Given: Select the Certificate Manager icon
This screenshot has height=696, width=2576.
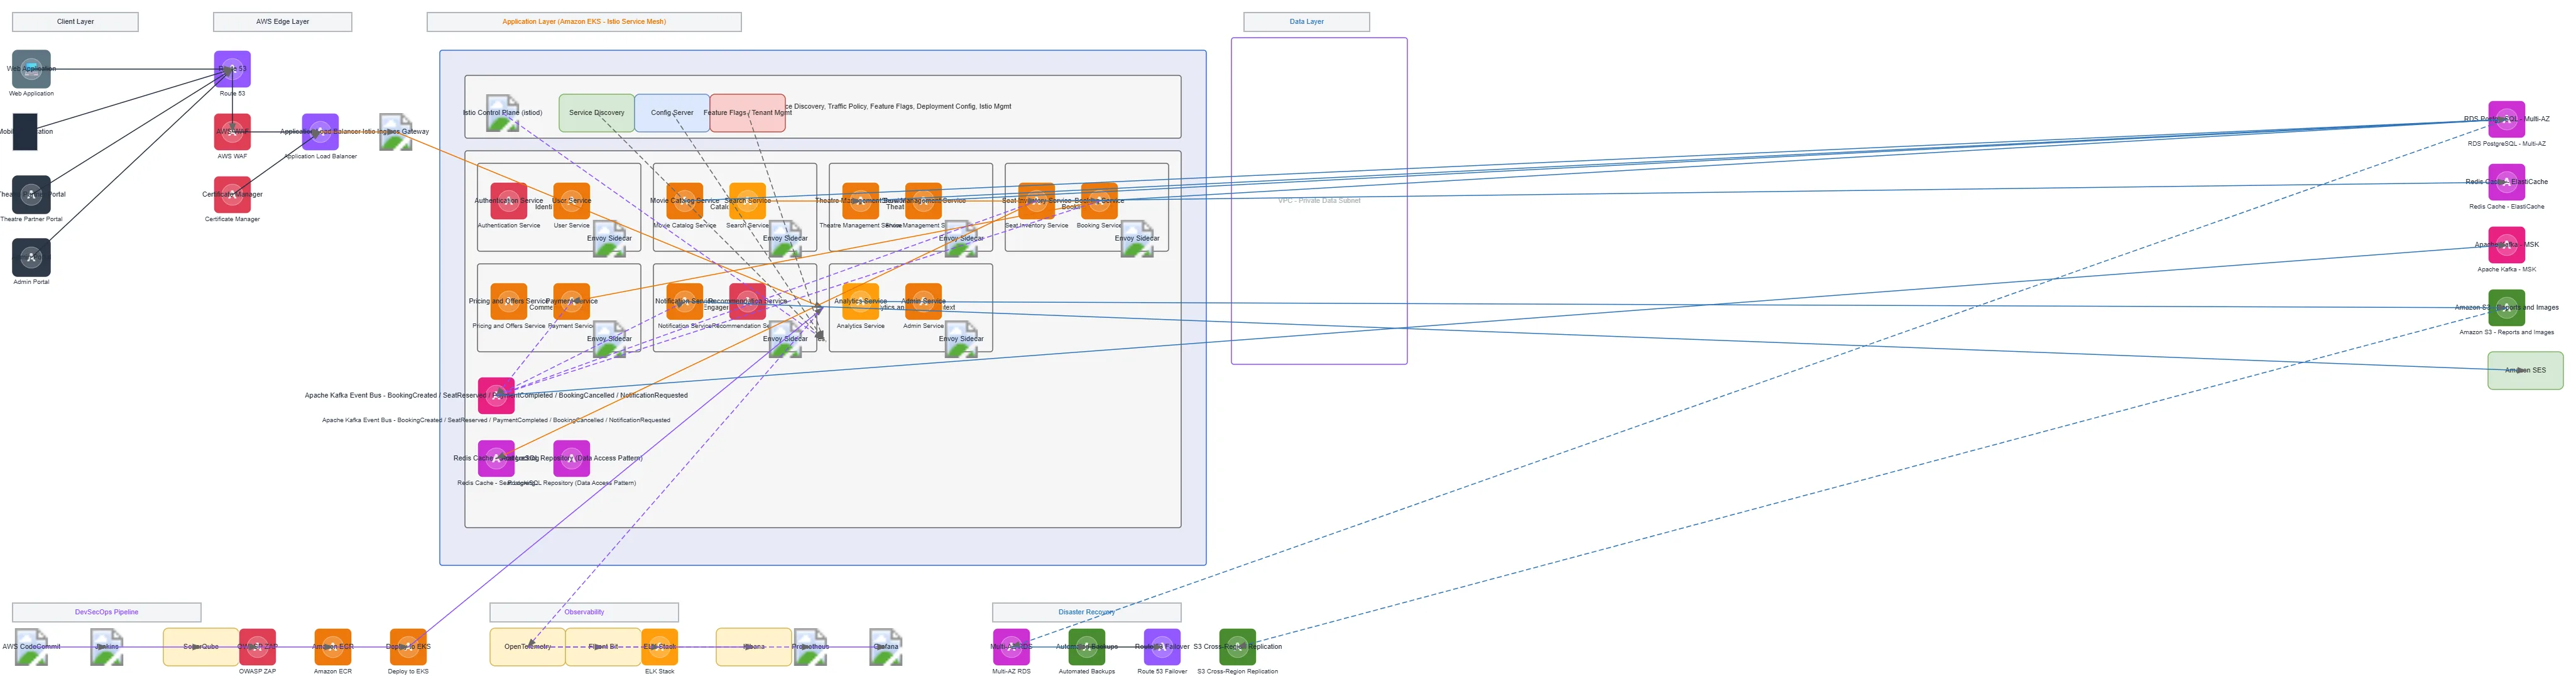Looking at the screenshot, I should 232,195.
